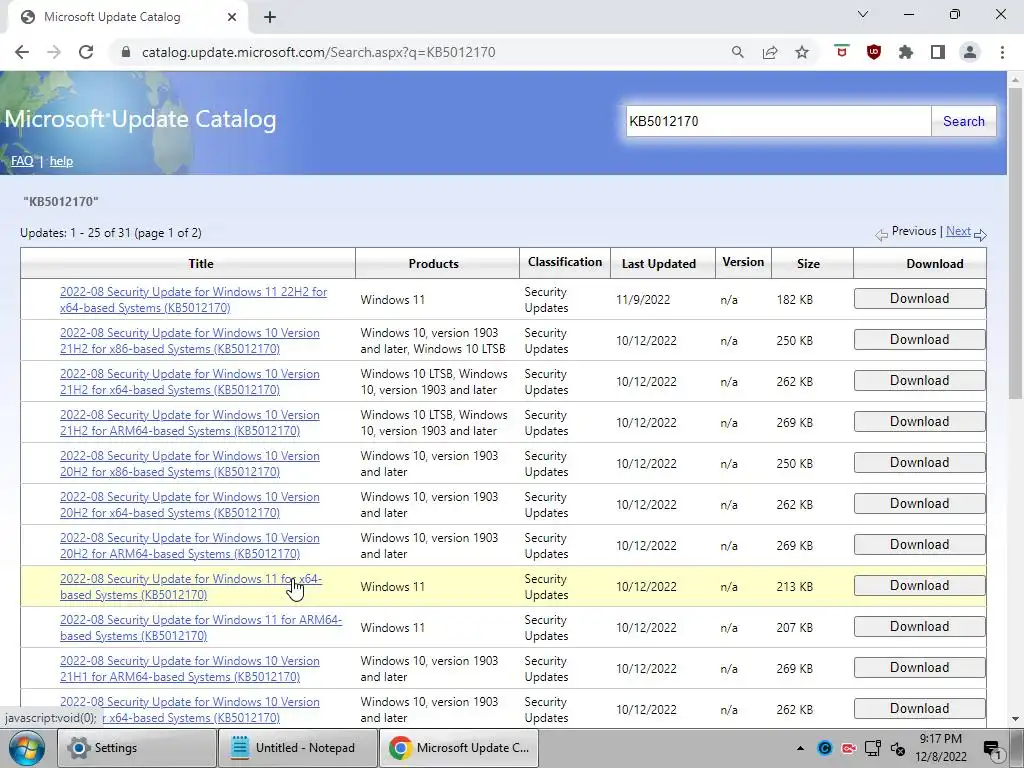Download the 213 KB Windows 11 x64 update
This screenshot has height=768, width=1024.
pyautogui.click(x=919, y=586)
